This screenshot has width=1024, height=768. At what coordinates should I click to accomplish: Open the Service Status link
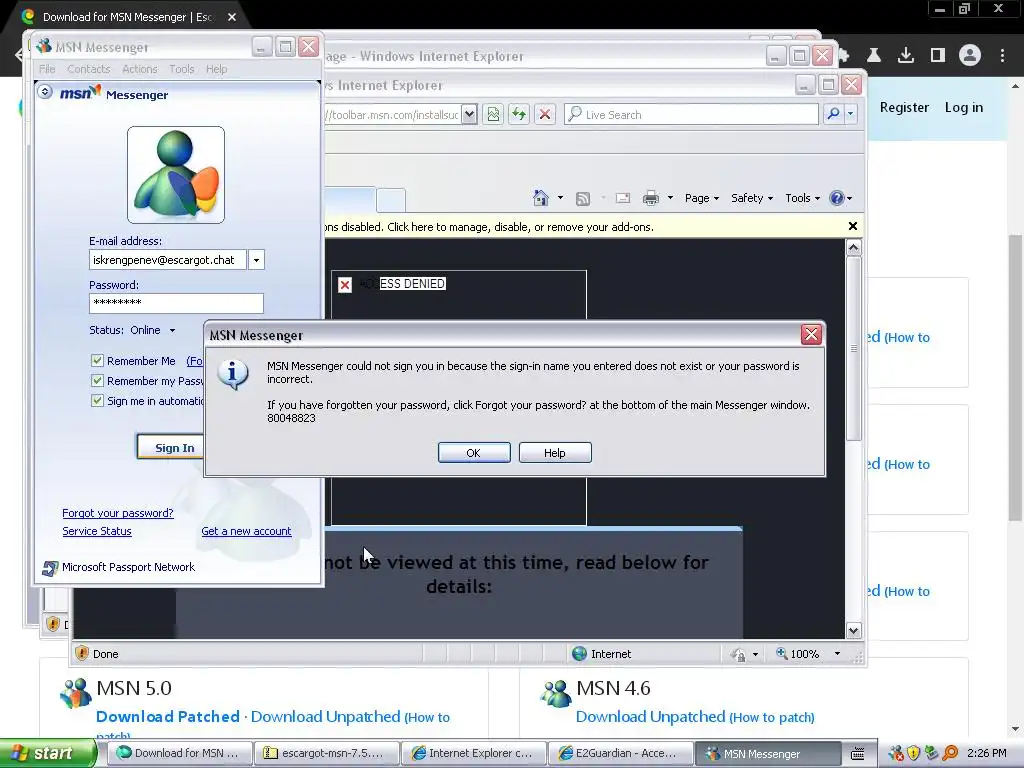click(x=97, y=531)
